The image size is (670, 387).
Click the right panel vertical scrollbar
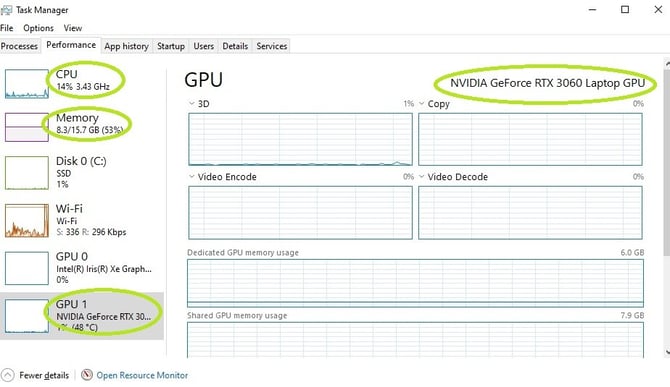click(x=667, y=162)
